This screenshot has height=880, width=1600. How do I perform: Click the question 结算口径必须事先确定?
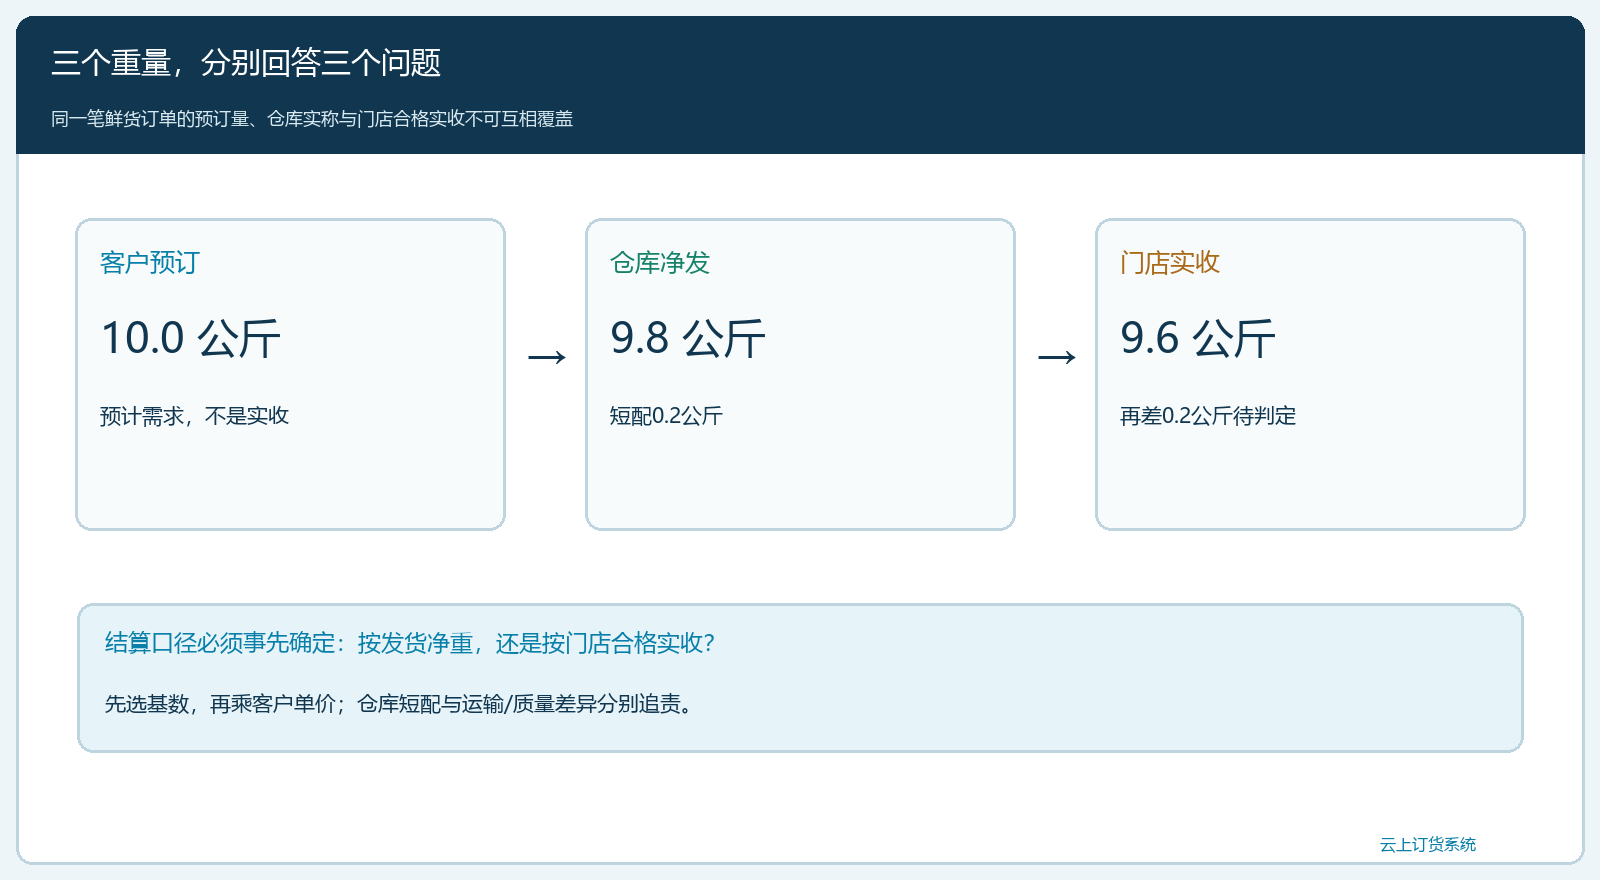coord(410,643)
